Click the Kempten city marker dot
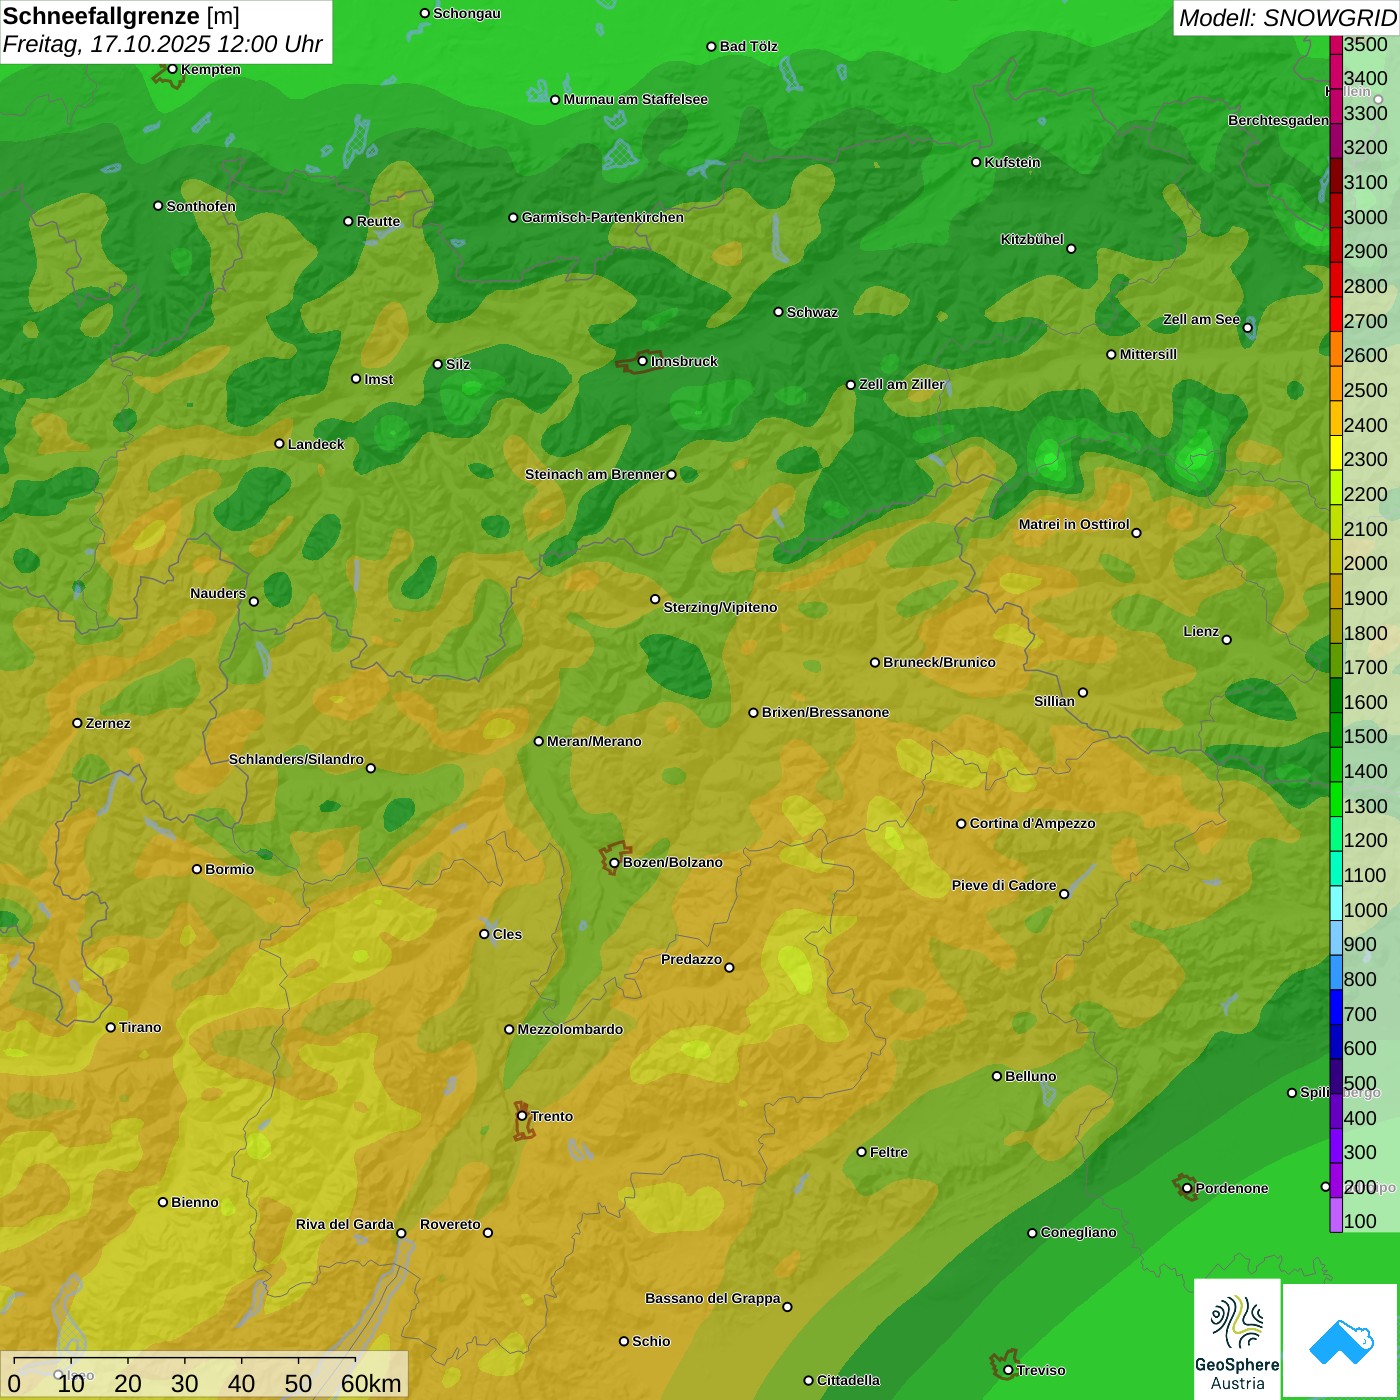This screenshot has width=1400, height=1400. pos(173,69)
